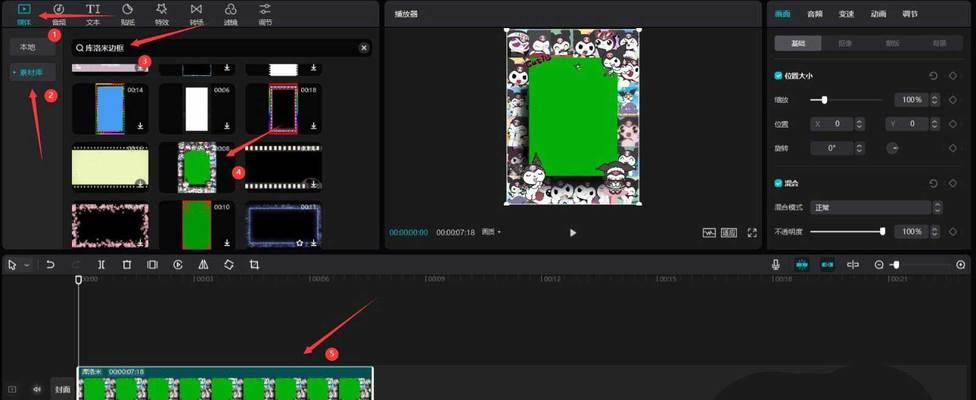Switch to the Audio (音频) inspector tab
The width and height of the screenshot is (976, 400).
point(814,14)
